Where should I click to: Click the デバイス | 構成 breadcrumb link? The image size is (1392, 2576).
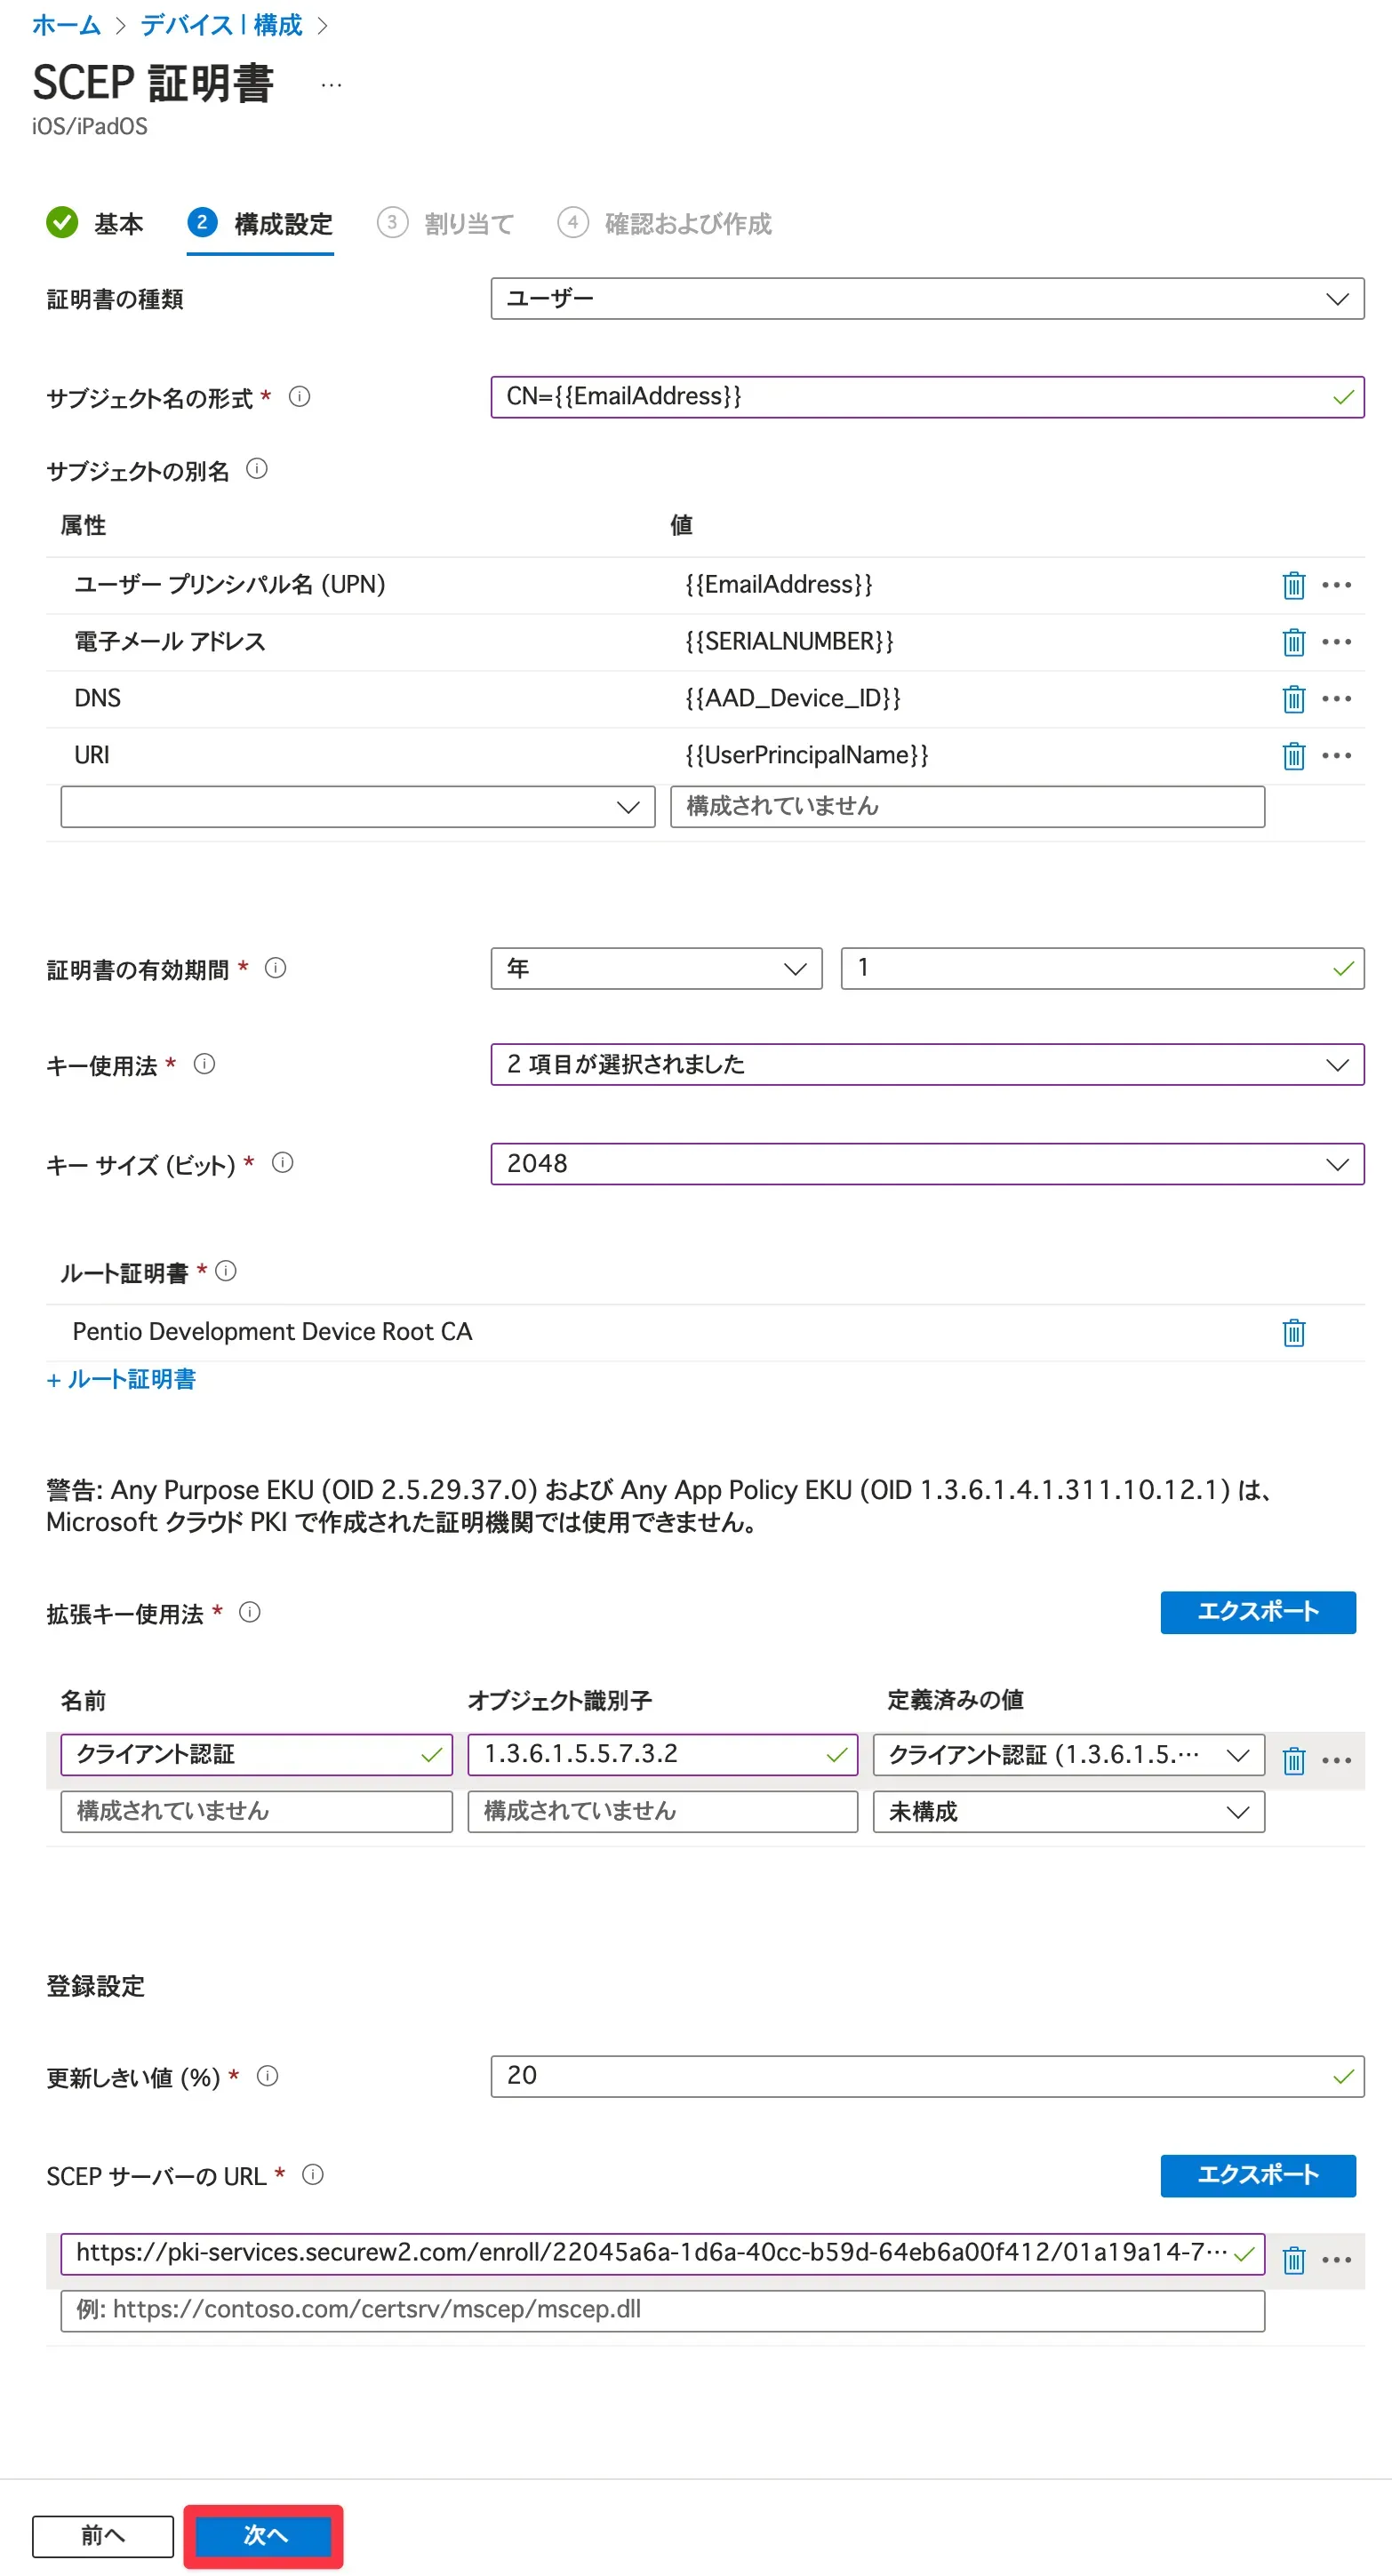(220, 25)
